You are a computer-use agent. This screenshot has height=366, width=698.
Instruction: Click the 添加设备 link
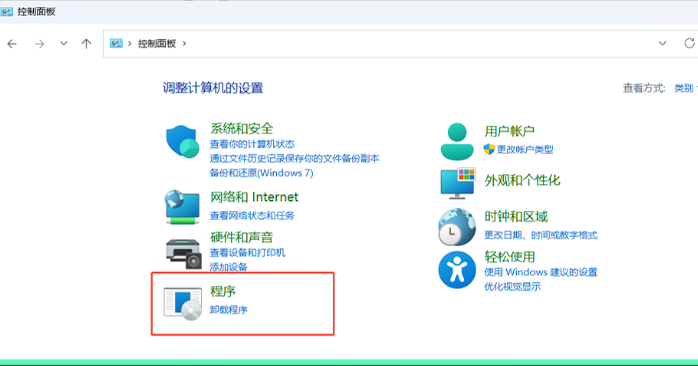228,267
